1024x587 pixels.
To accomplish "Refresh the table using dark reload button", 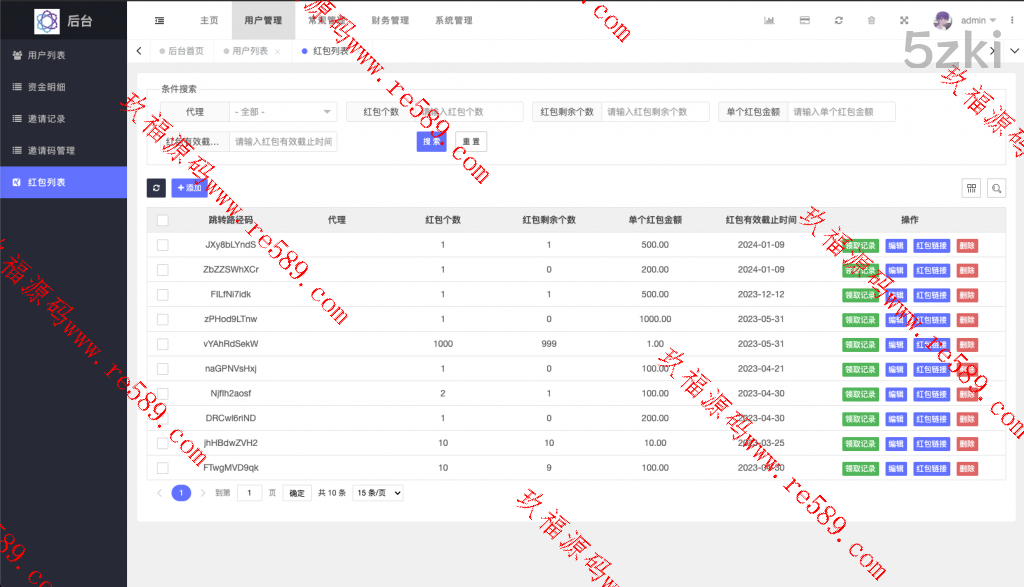I will coord(156,188).
